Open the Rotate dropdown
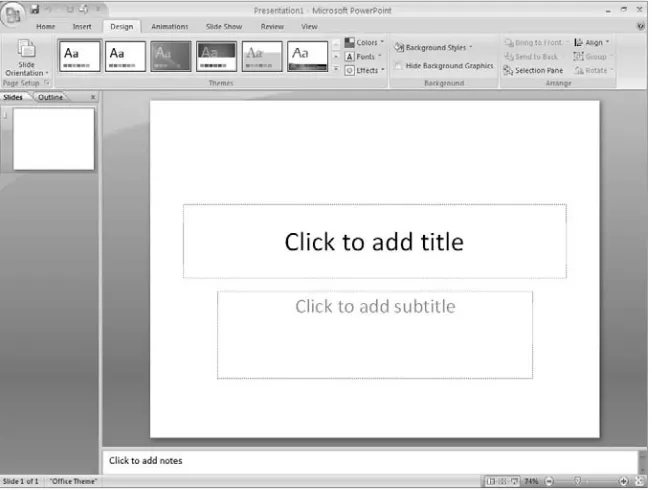652x490 pixels. [x=593, y=71]
